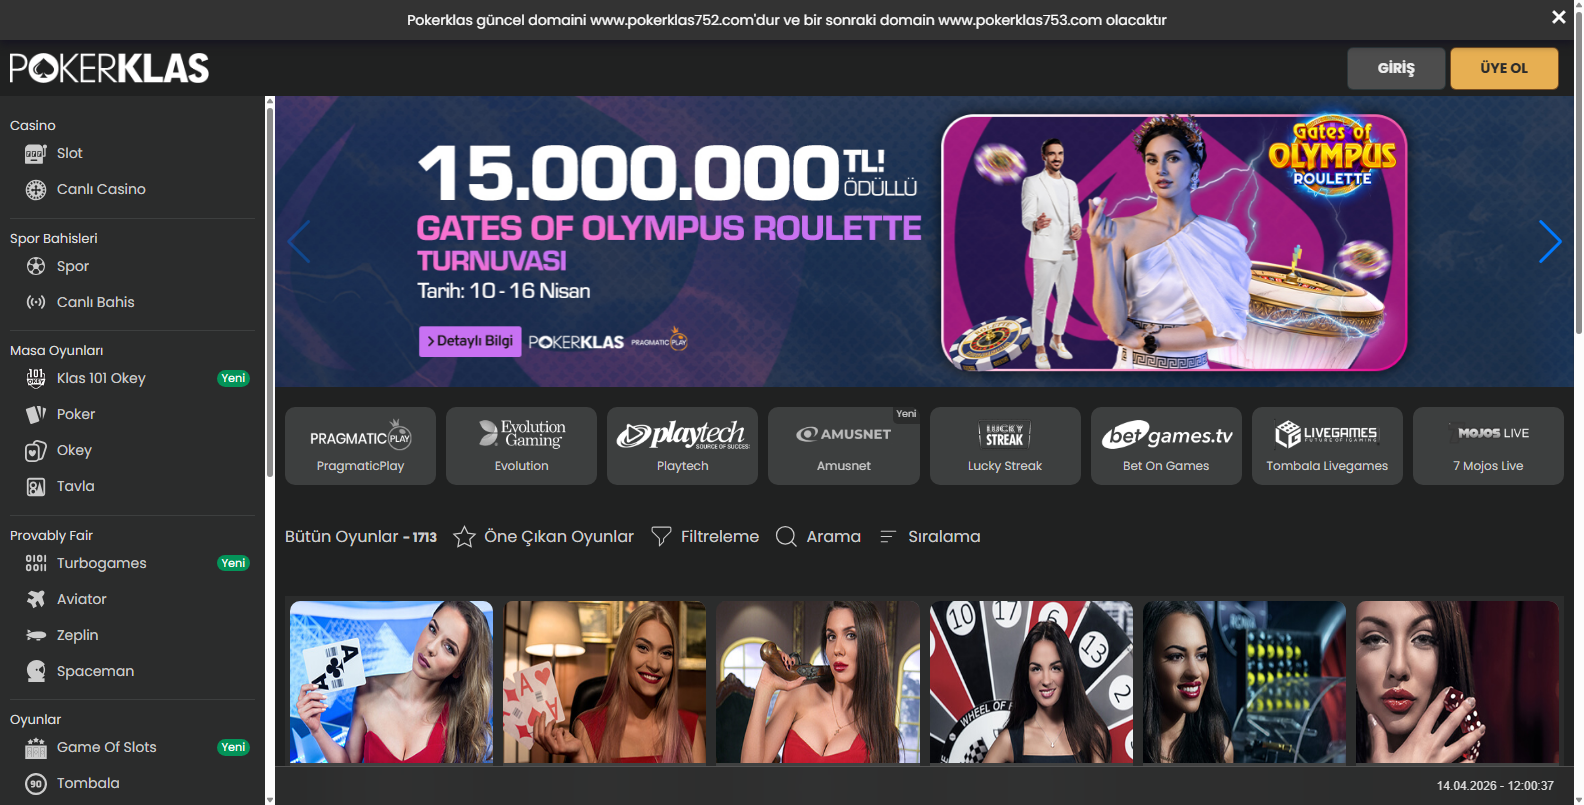Viewport: 1584px width, 805px height.
Task: Open the red dice game thumbnail
Action: (x=1457, y=682)
